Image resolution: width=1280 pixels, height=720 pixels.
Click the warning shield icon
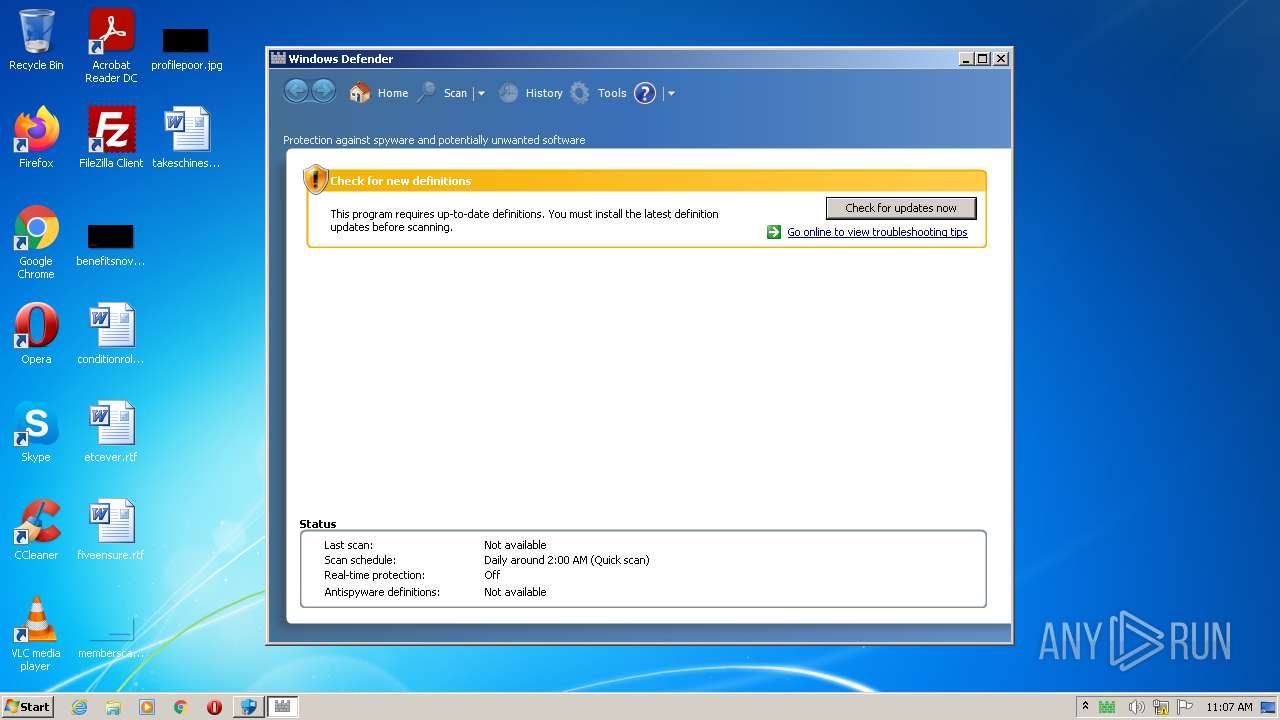(315, 179)
